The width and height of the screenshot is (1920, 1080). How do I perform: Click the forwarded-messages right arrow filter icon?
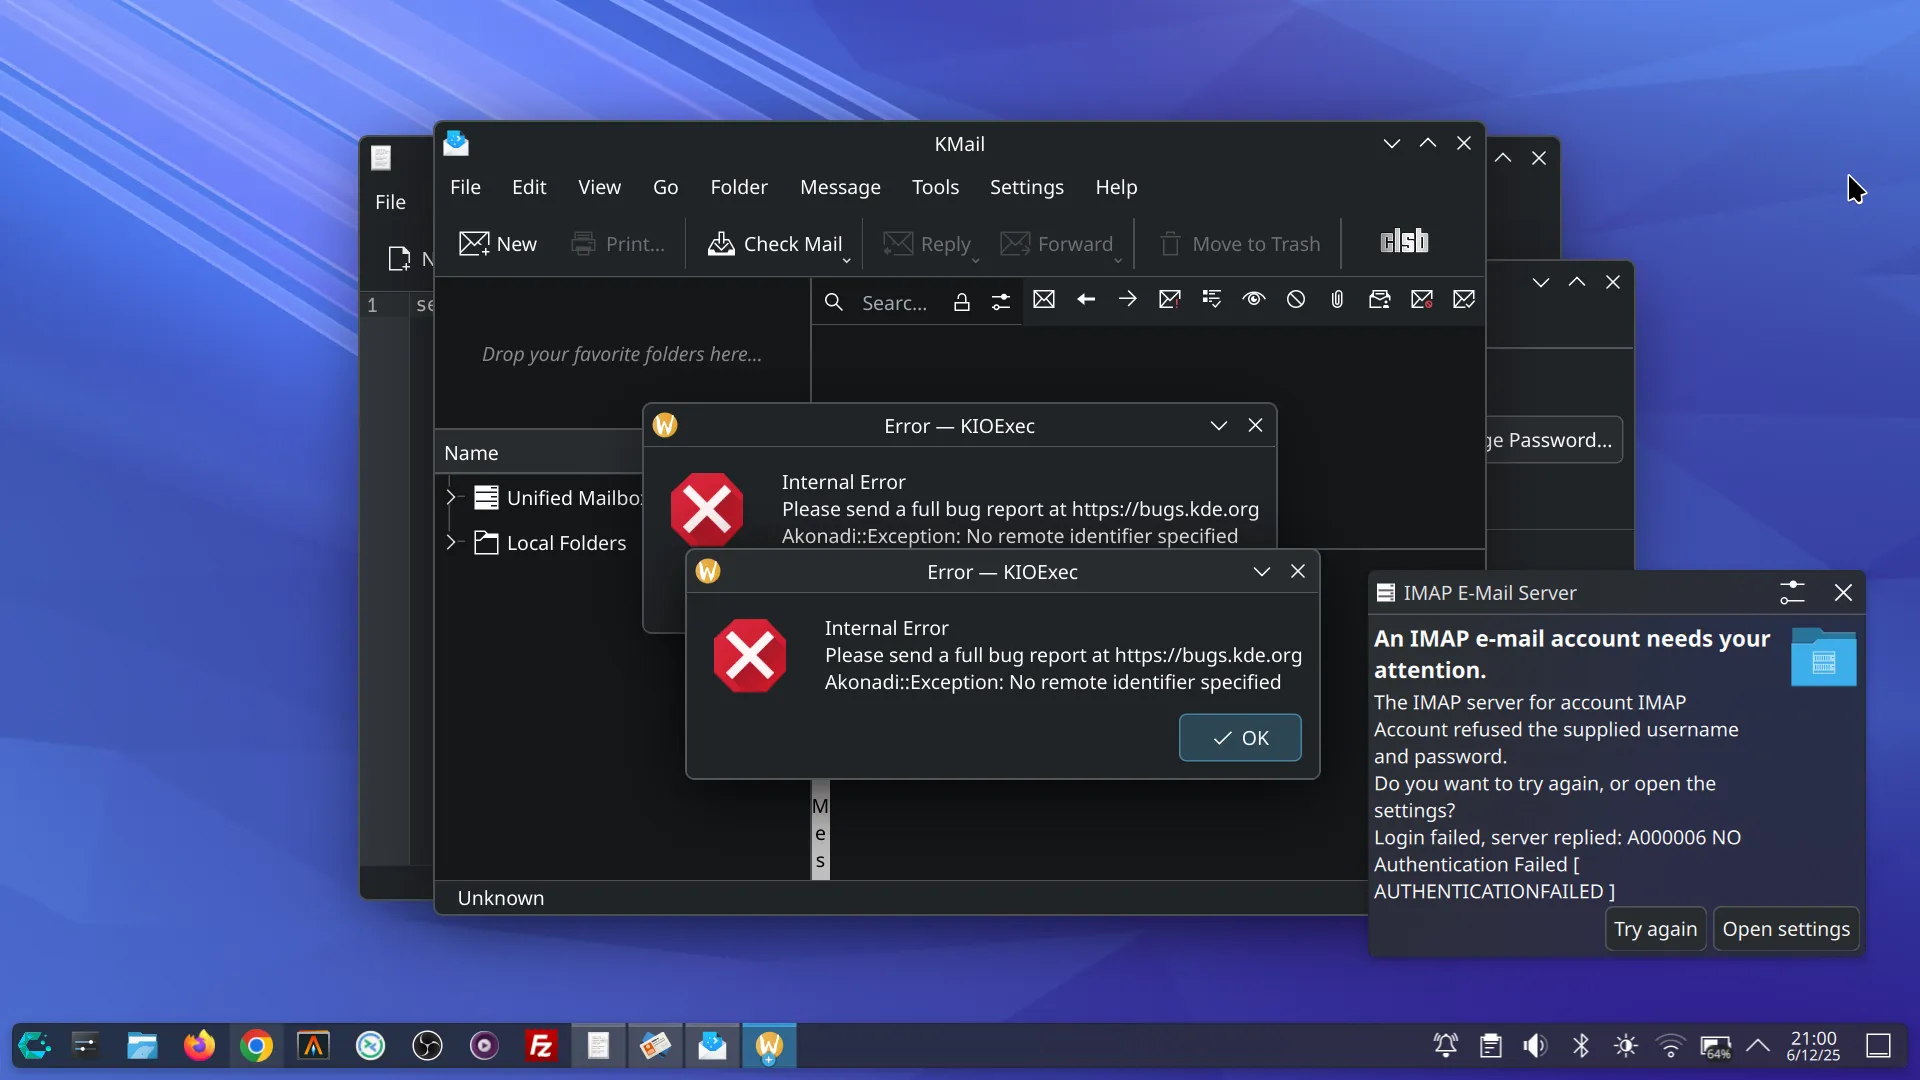(x=1128, y=300)
